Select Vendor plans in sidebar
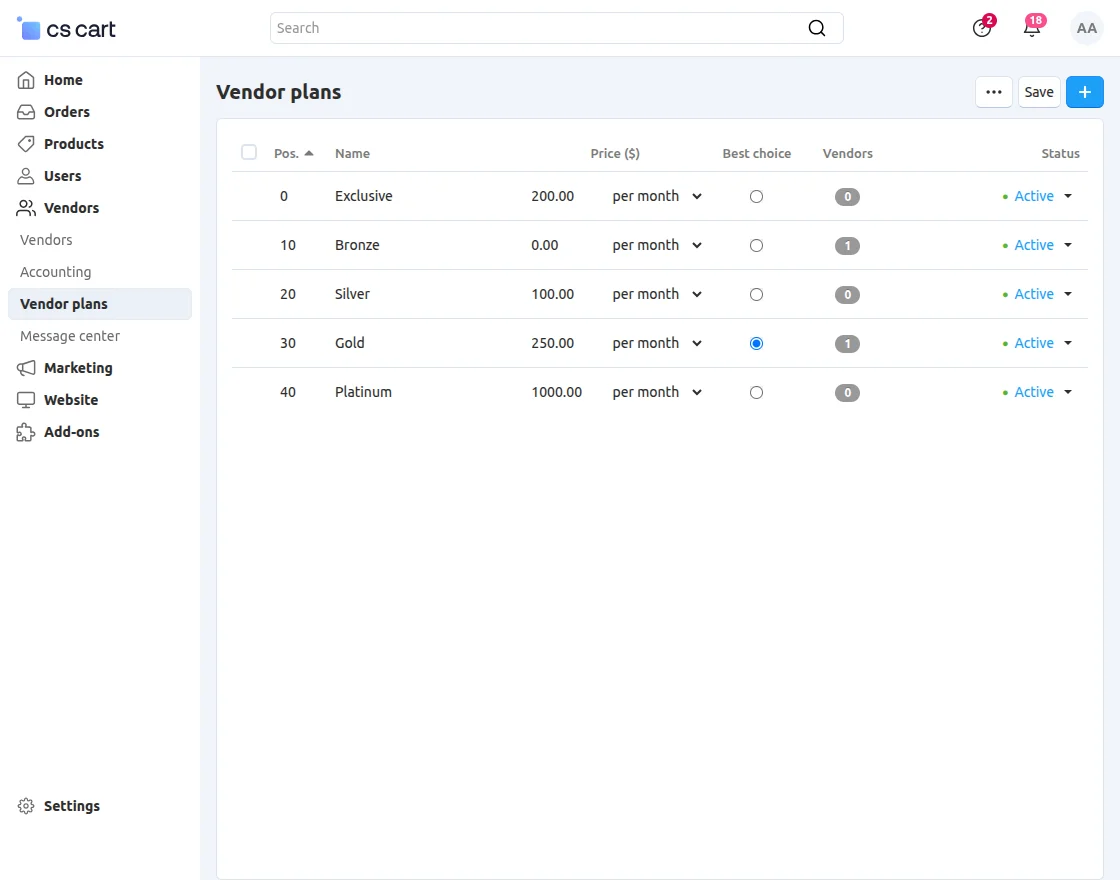Image resolution: width=1120 pixels, height=880 pixels. pyautogui.click(x=99, y=304)
